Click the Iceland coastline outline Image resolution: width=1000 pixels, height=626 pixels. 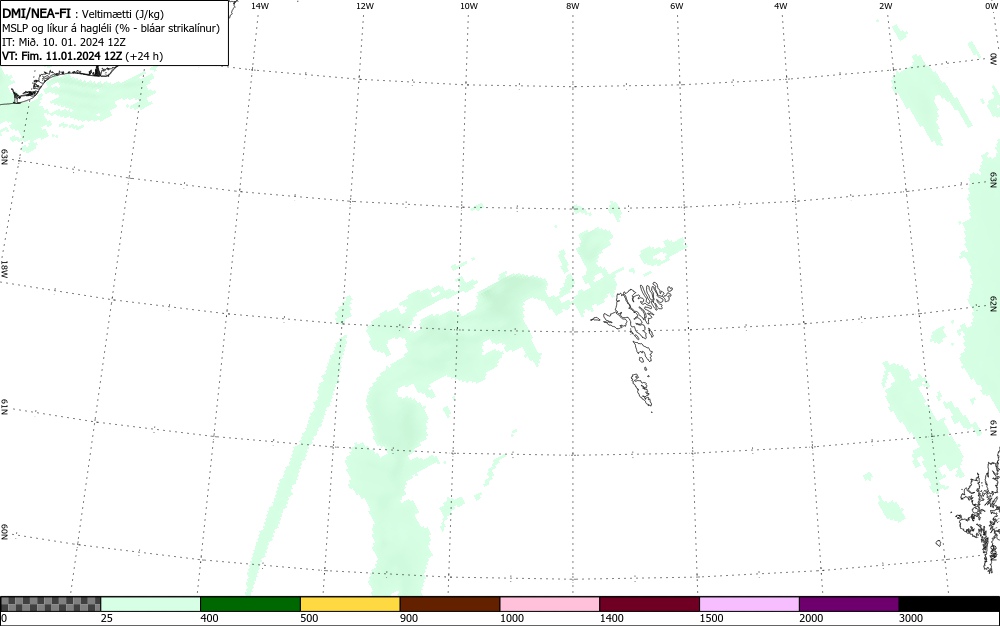pos(61,83)
